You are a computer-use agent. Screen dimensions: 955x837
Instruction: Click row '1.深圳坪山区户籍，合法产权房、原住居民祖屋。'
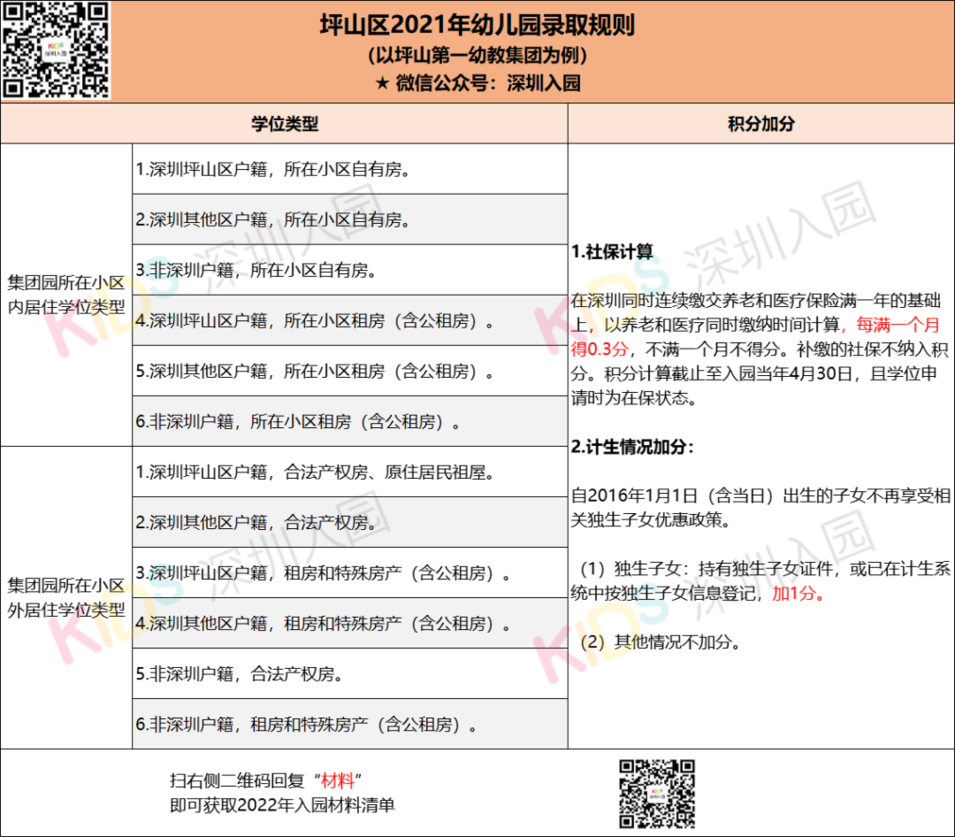click(x=350, y=472)
